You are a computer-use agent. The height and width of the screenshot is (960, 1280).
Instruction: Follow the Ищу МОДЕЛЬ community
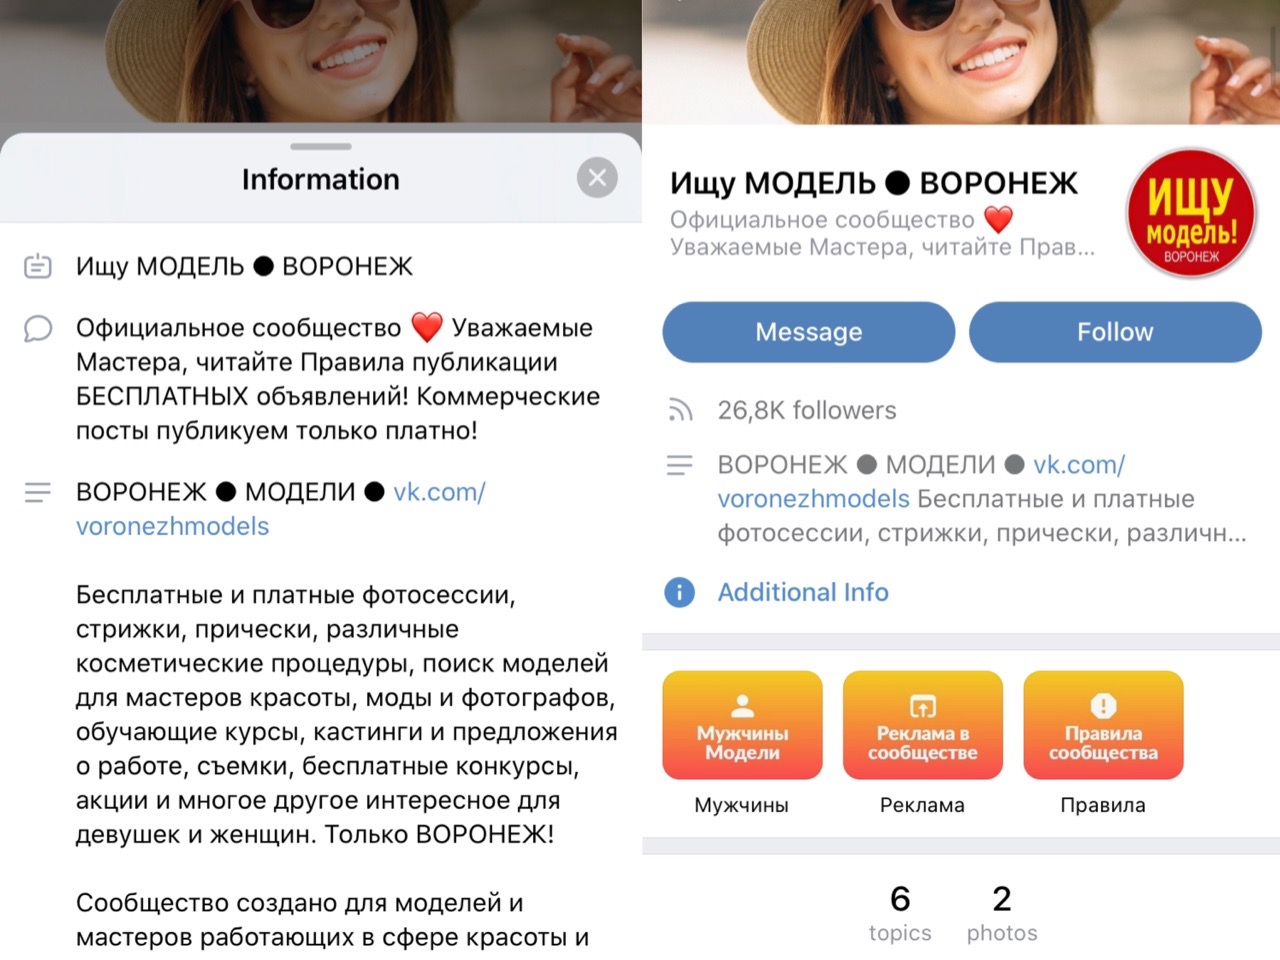[1115, 332]
